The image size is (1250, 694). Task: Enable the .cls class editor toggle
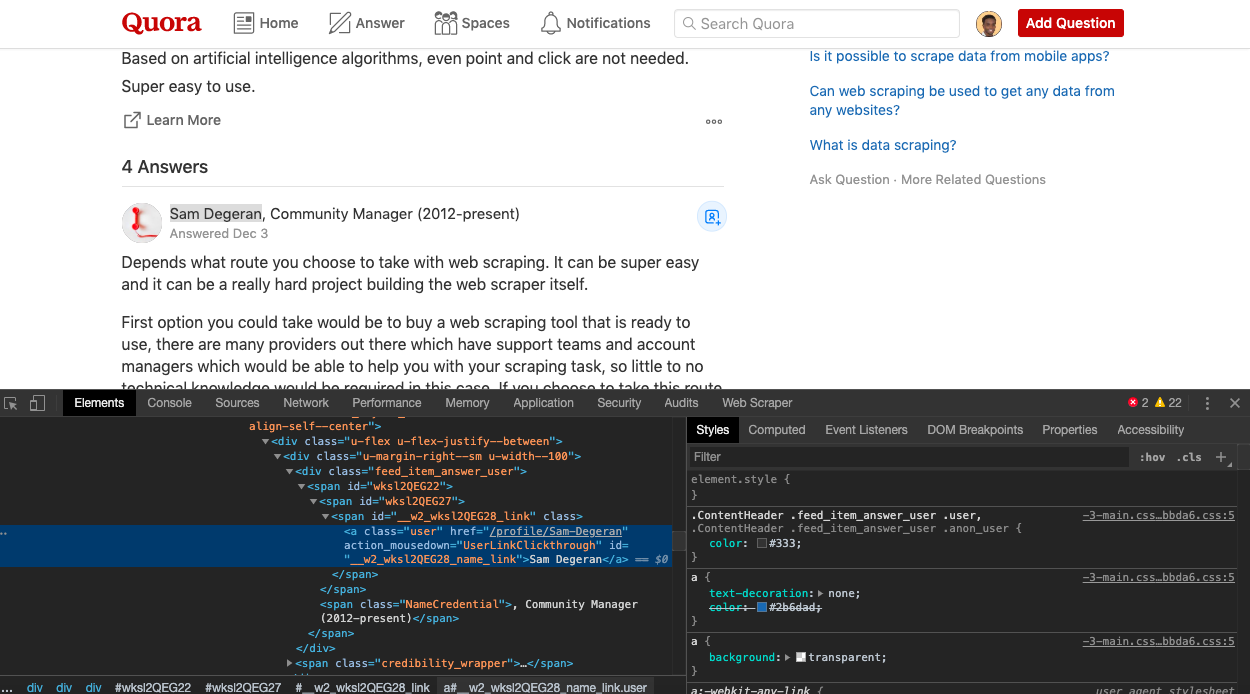(1190, 456)
